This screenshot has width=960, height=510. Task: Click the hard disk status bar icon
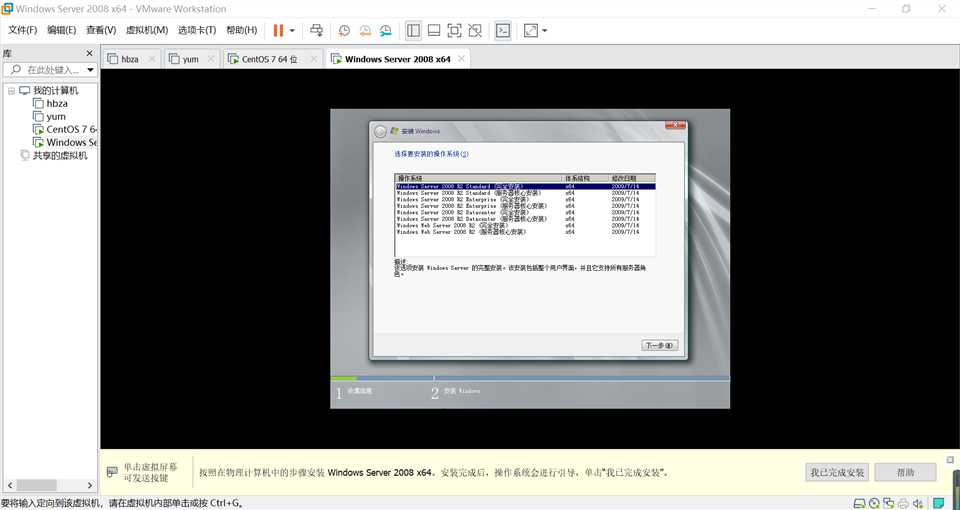pos(860,503)
